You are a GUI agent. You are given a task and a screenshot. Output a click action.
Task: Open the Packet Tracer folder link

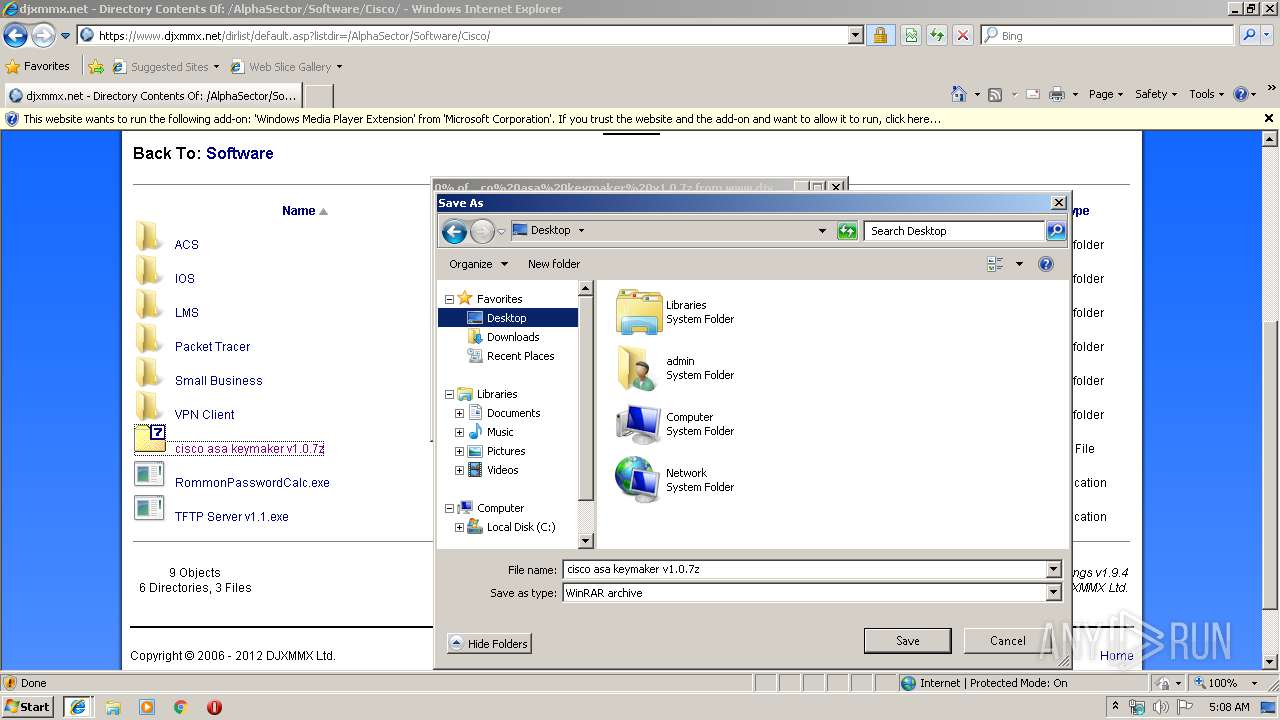click(x=213, y=347)
